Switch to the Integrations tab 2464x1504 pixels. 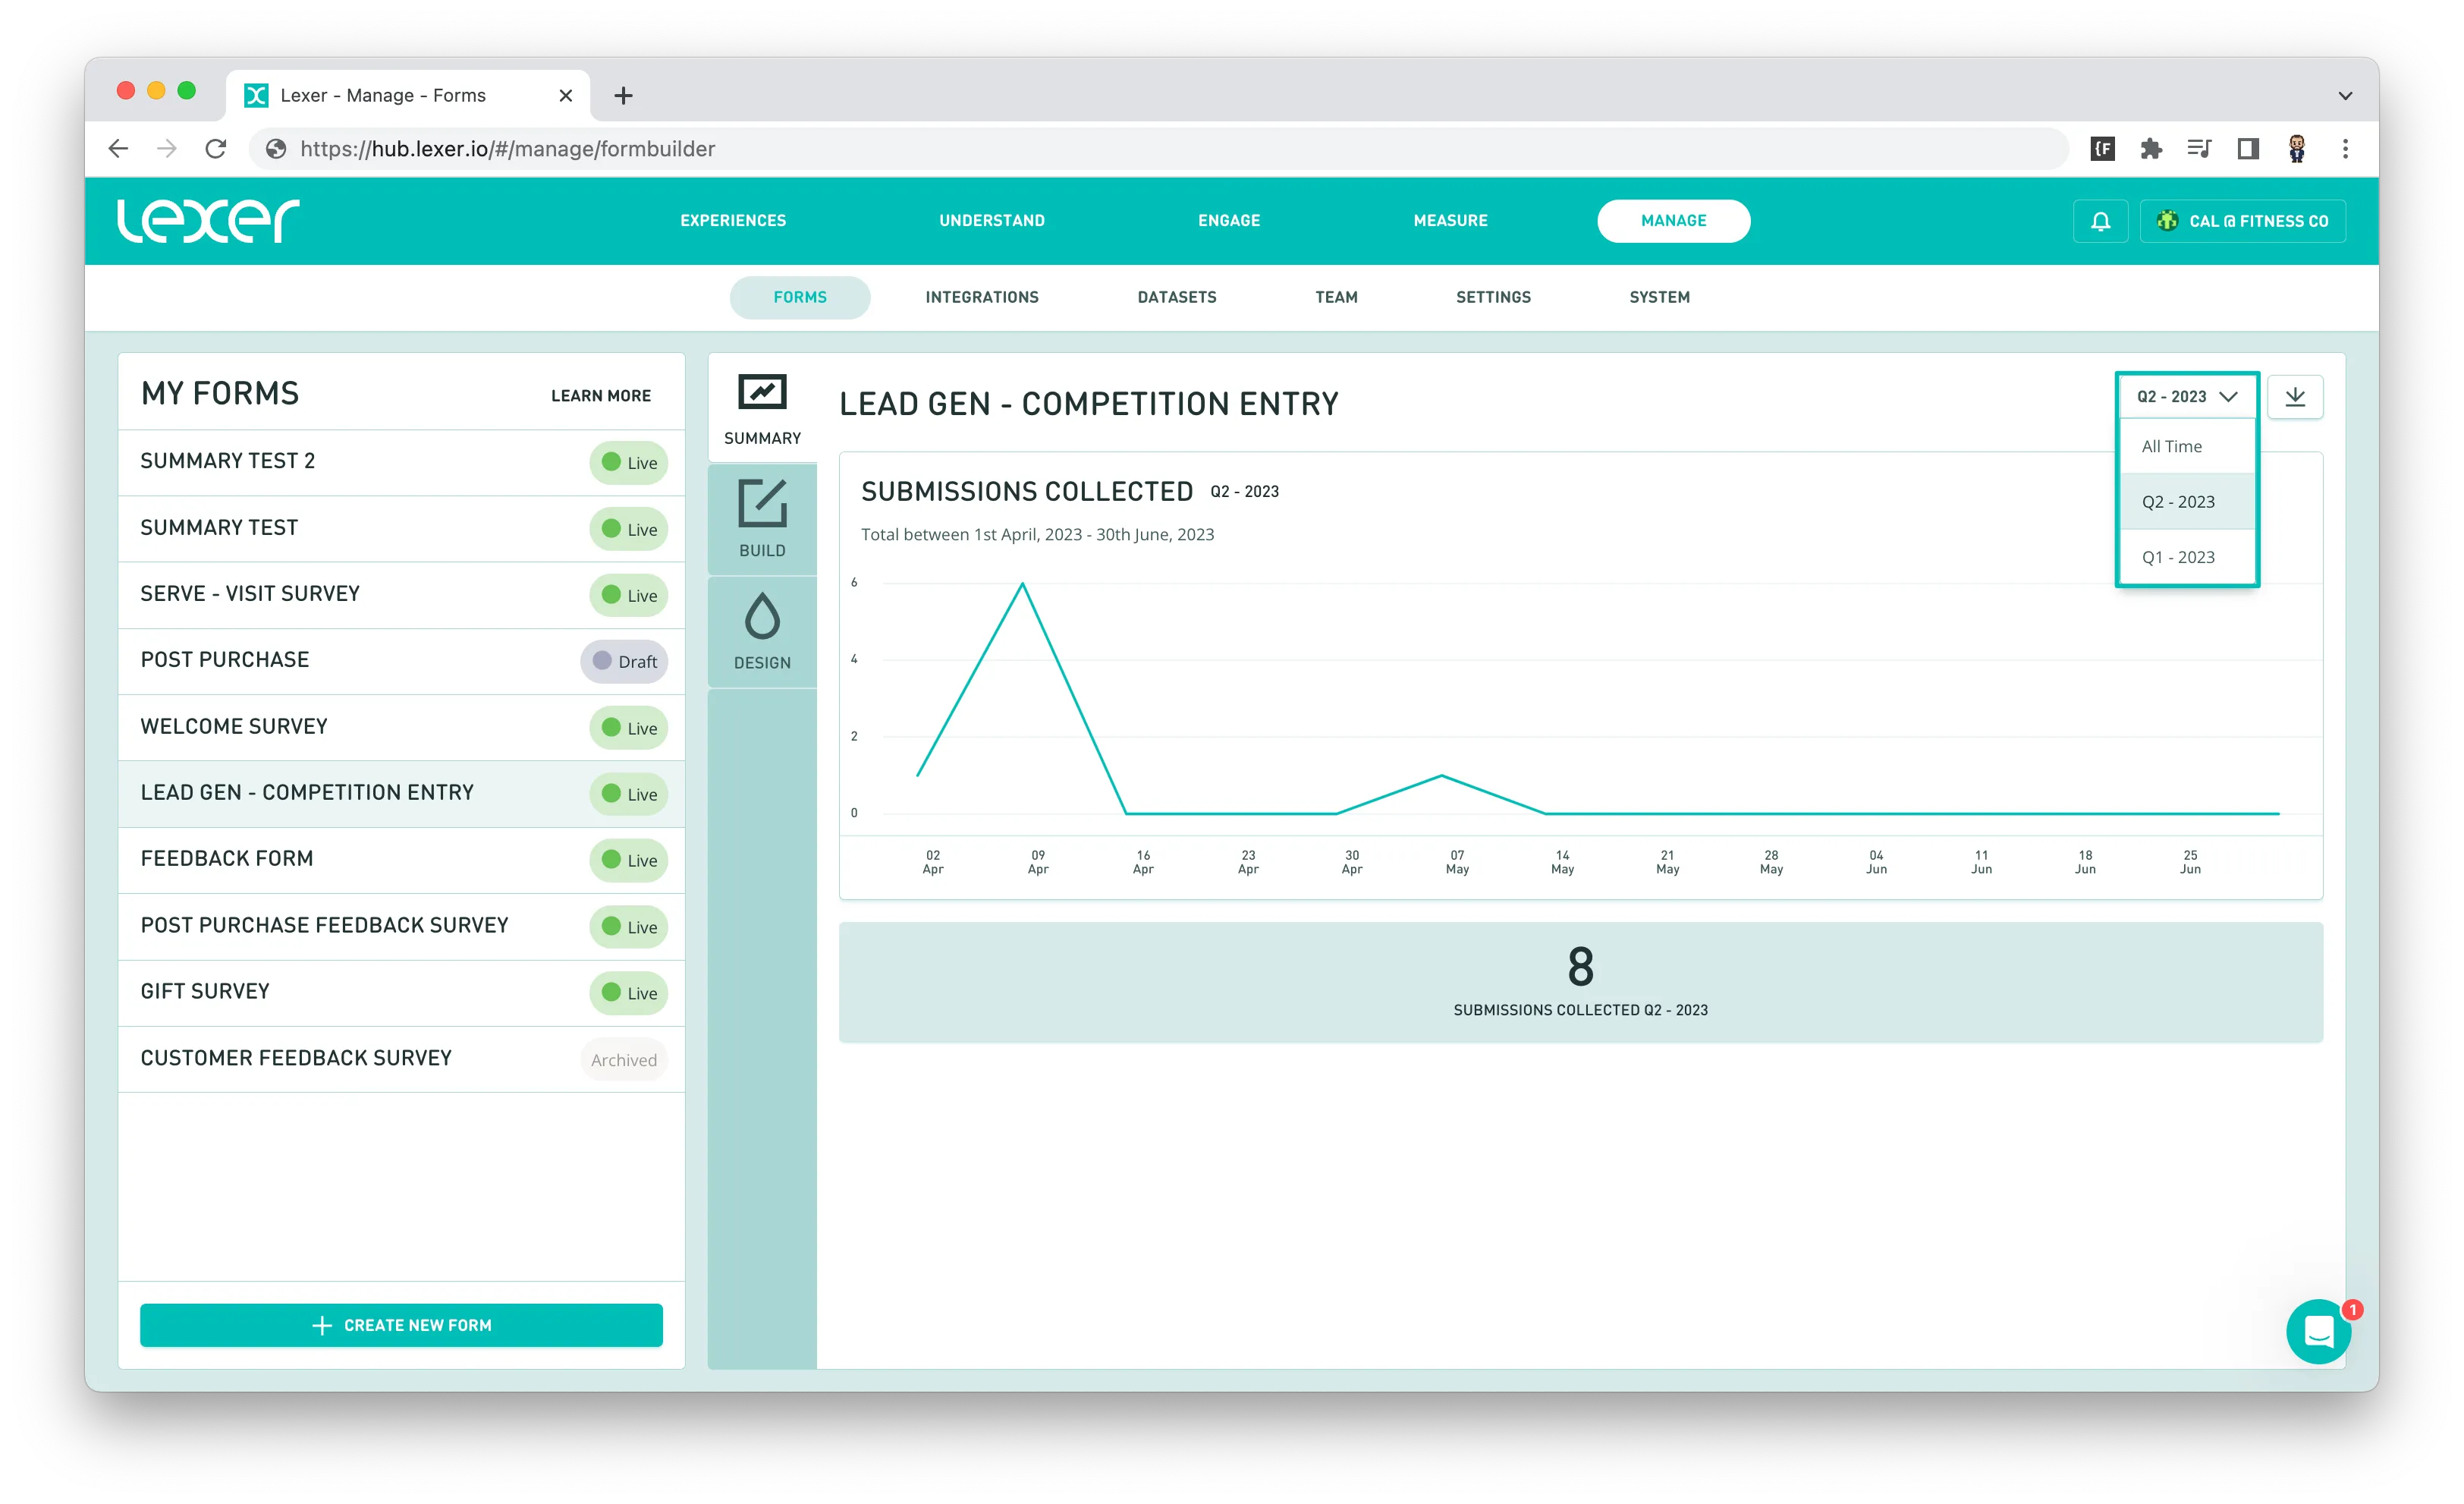point(981,297)
